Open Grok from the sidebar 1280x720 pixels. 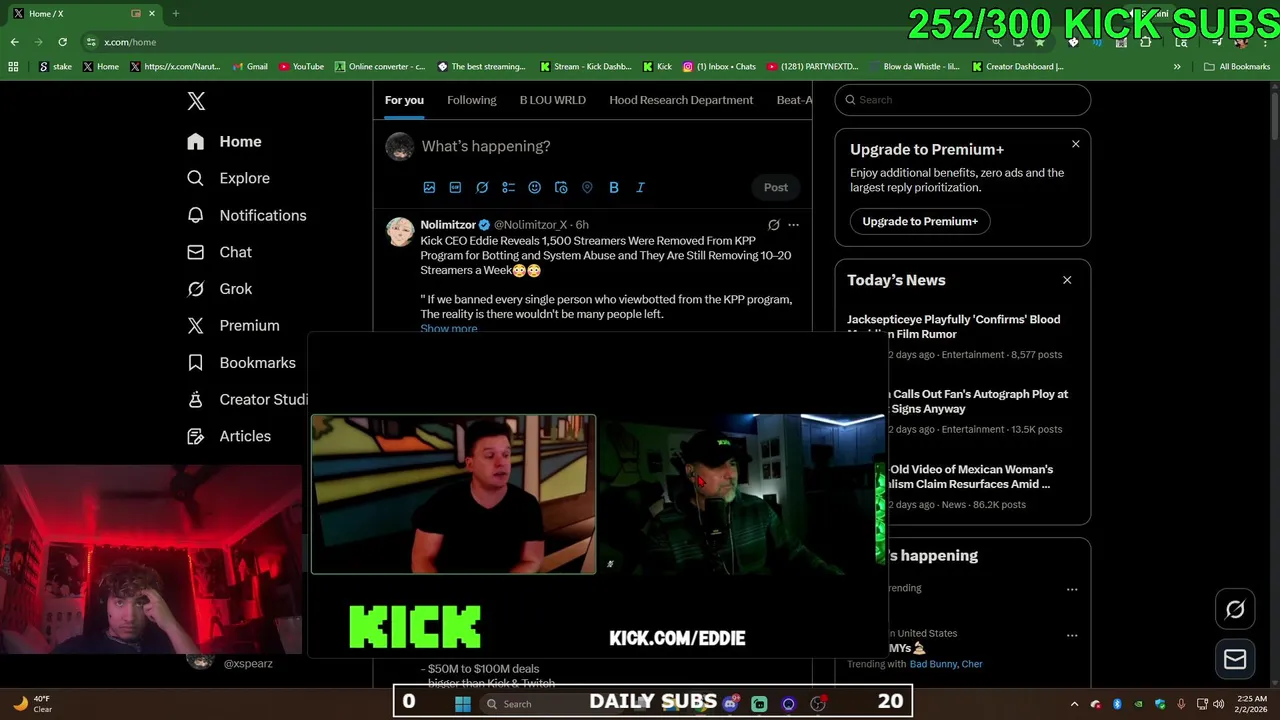(220, 289)
